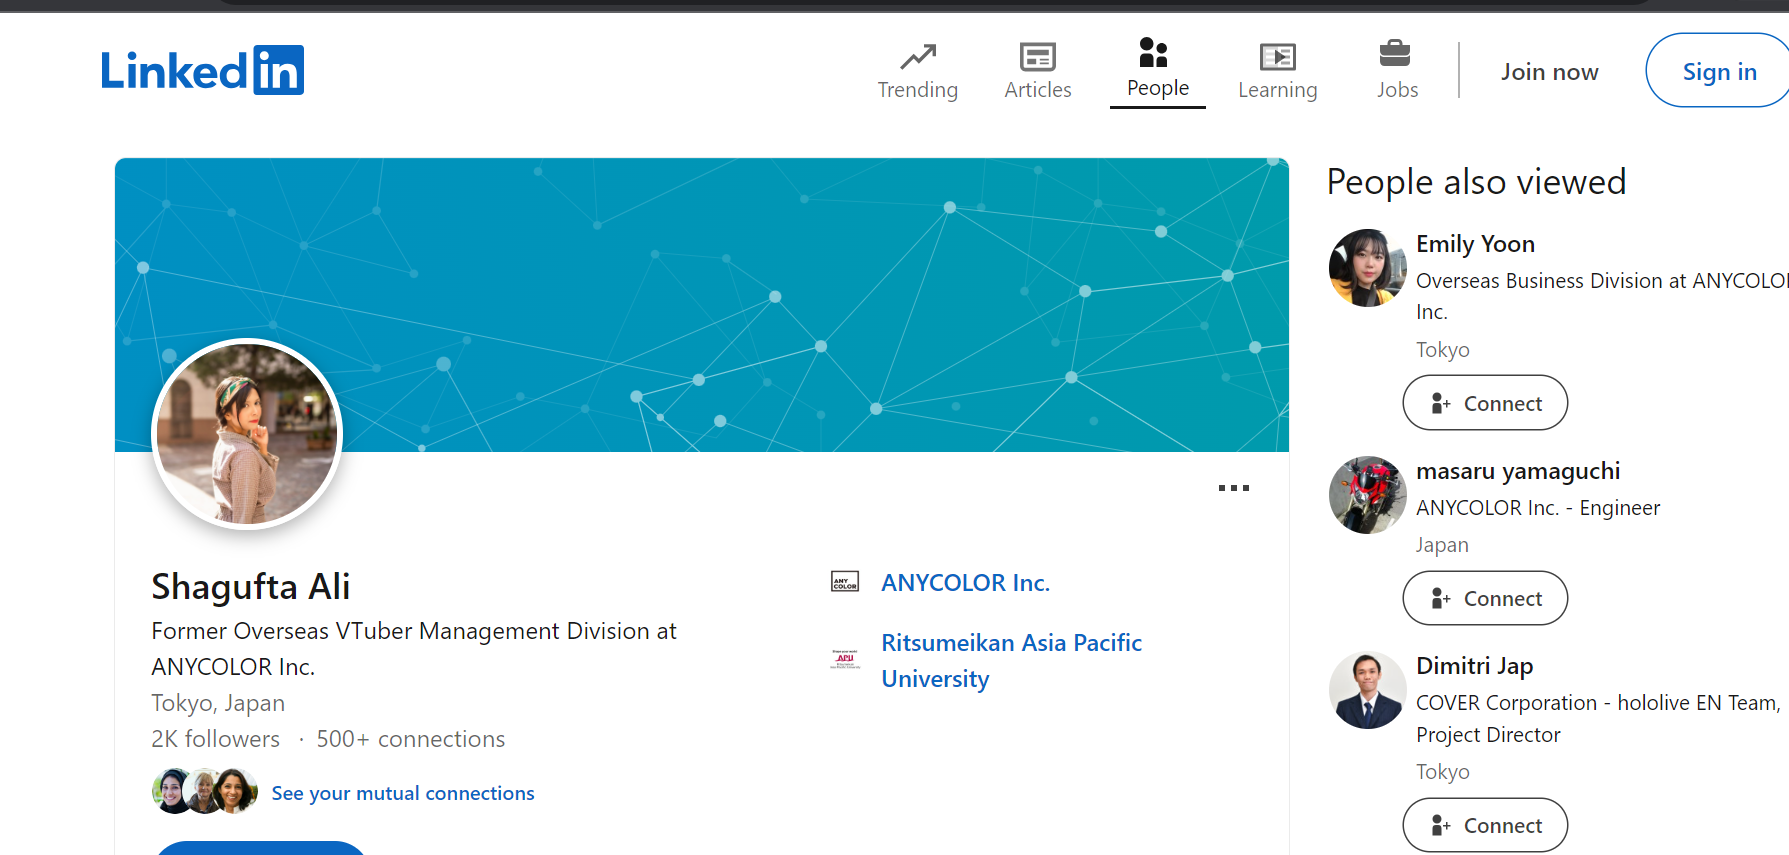Open Ritsumeikan Asia Pacific University link
The image size is (1789, 855).
coord(1011,661)
